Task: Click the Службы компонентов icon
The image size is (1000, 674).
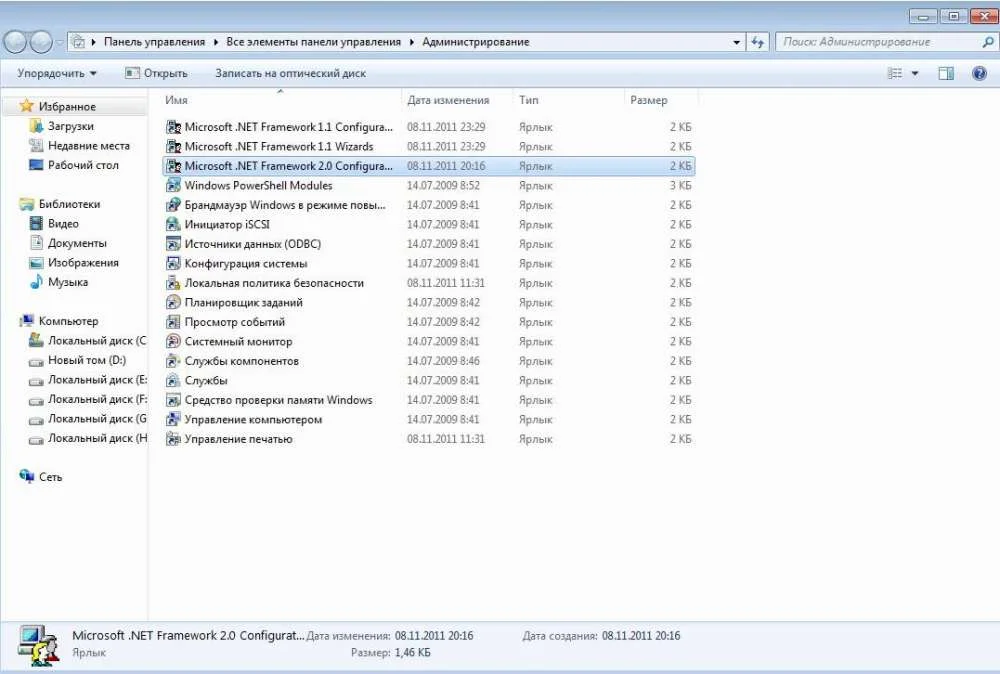Action: click(x=173, y=361)
